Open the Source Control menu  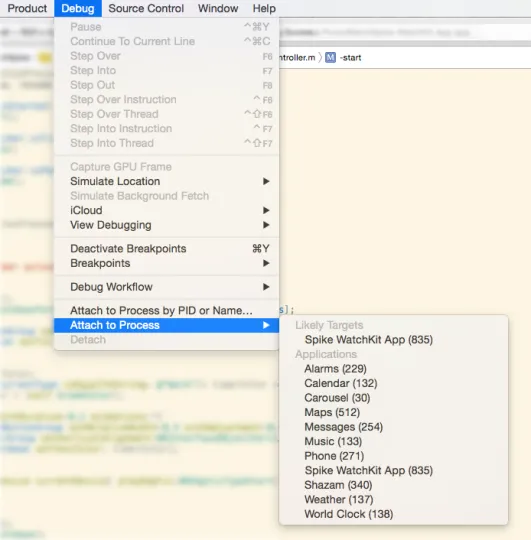(146, 8)
